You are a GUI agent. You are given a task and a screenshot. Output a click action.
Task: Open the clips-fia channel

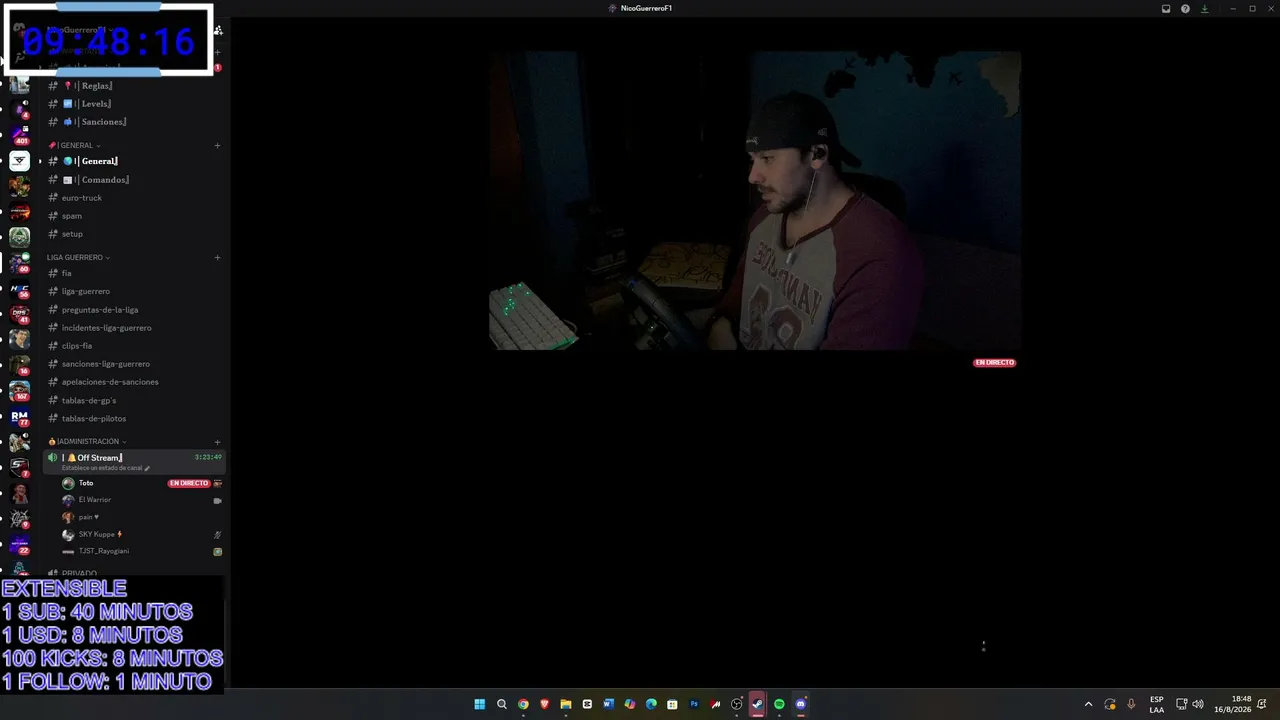(134, 346)
